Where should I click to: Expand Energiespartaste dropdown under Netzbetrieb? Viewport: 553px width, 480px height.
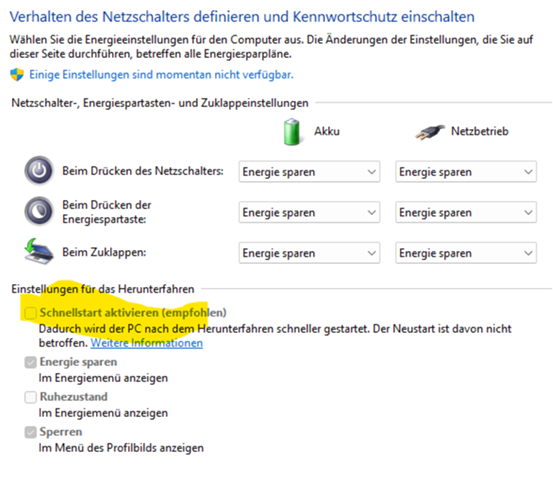coord(466,212)
